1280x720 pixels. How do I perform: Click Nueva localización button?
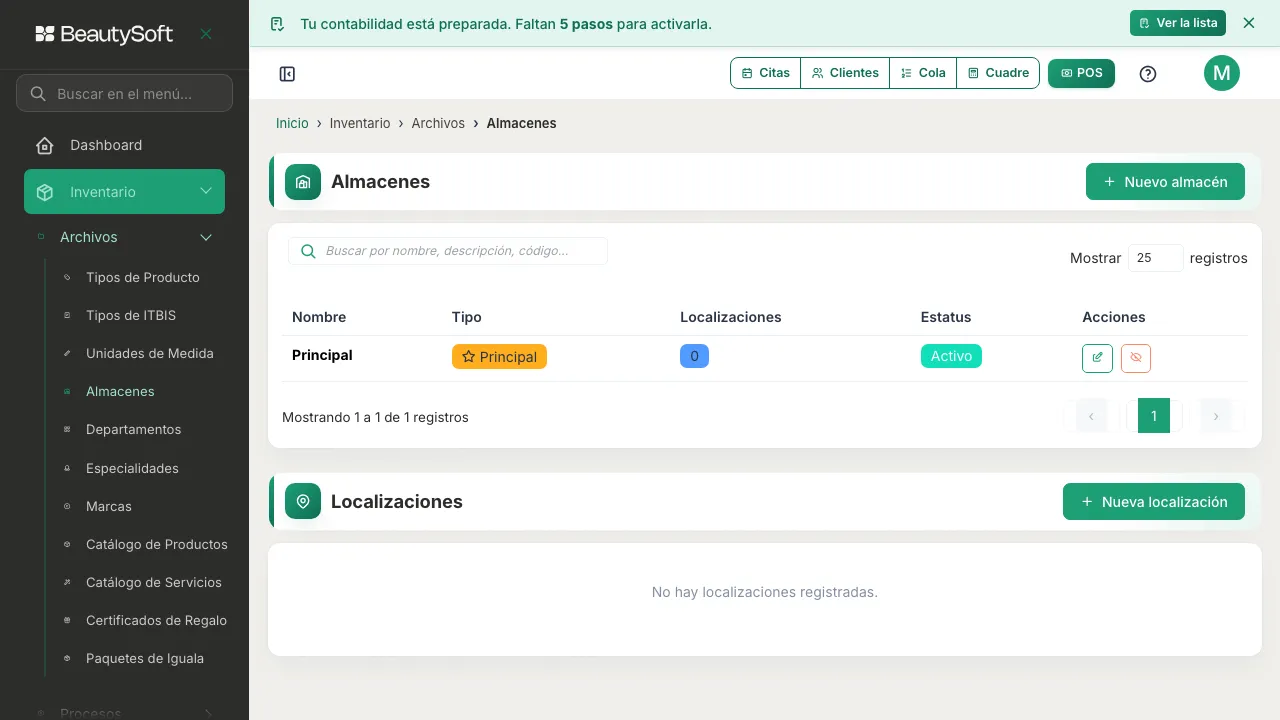[x=1154, y=502]
